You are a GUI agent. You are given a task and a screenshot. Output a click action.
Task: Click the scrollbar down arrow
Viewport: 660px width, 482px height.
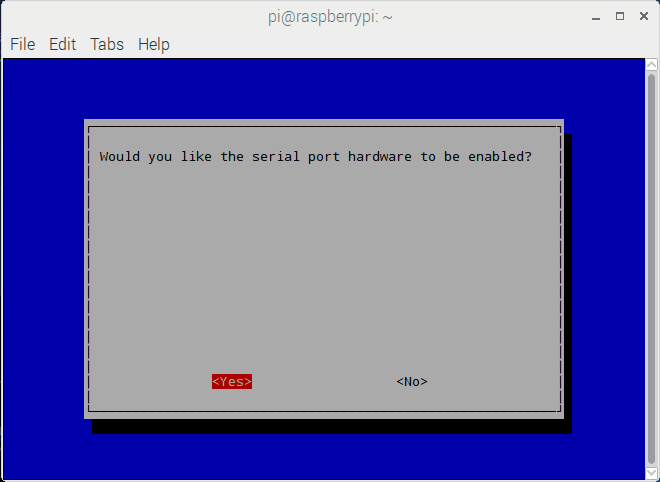(x=652, y=473)
